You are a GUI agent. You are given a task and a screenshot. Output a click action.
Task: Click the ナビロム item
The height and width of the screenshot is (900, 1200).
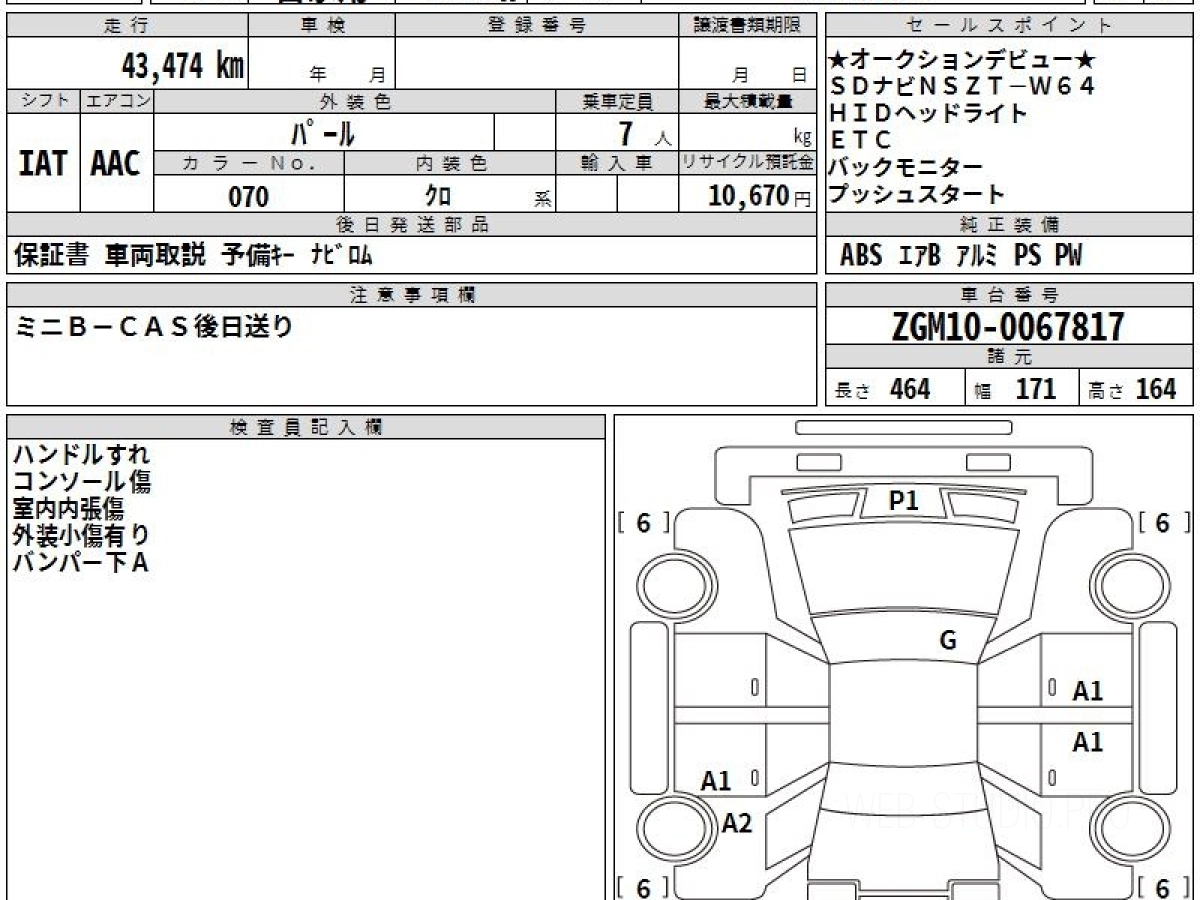(341, 256)
